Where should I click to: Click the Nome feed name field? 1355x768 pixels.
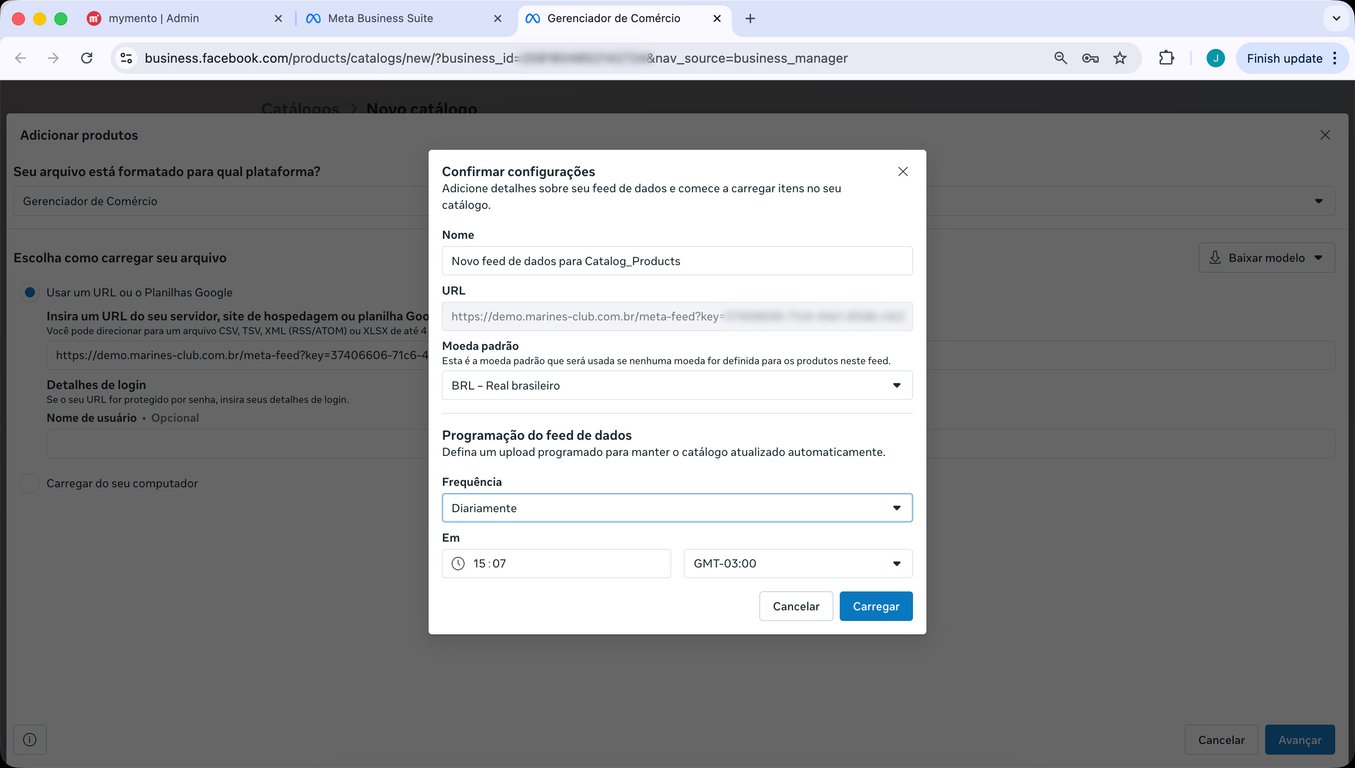677,261
